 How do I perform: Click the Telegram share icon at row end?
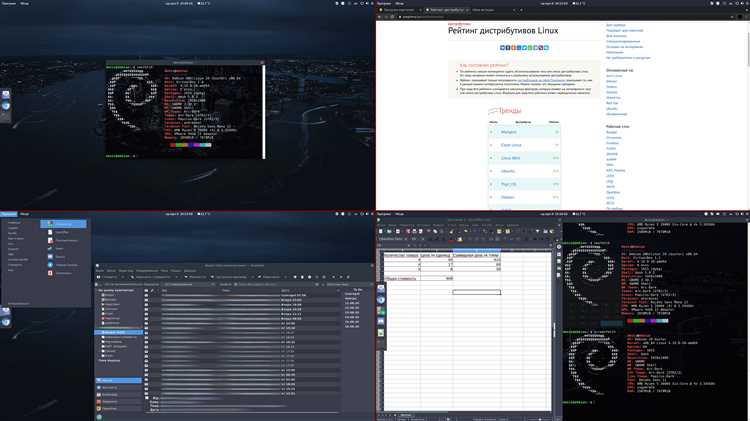(x=546, y=48)
